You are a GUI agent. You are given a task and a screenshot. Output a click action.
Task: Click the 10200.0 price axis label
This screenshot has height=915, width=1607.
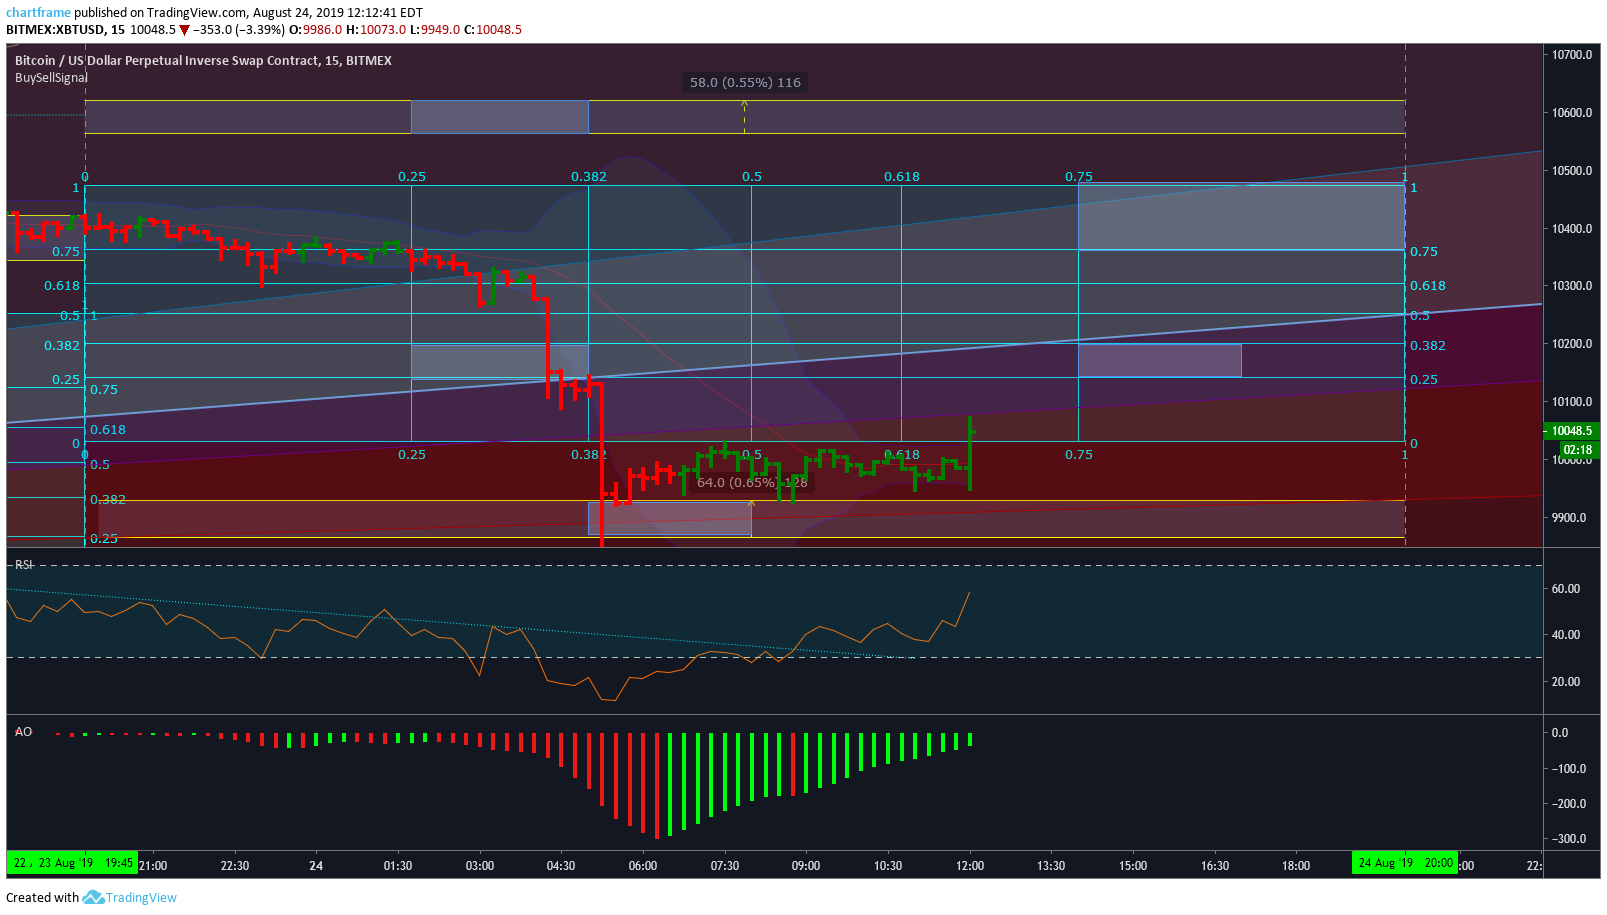point(1572,344)
